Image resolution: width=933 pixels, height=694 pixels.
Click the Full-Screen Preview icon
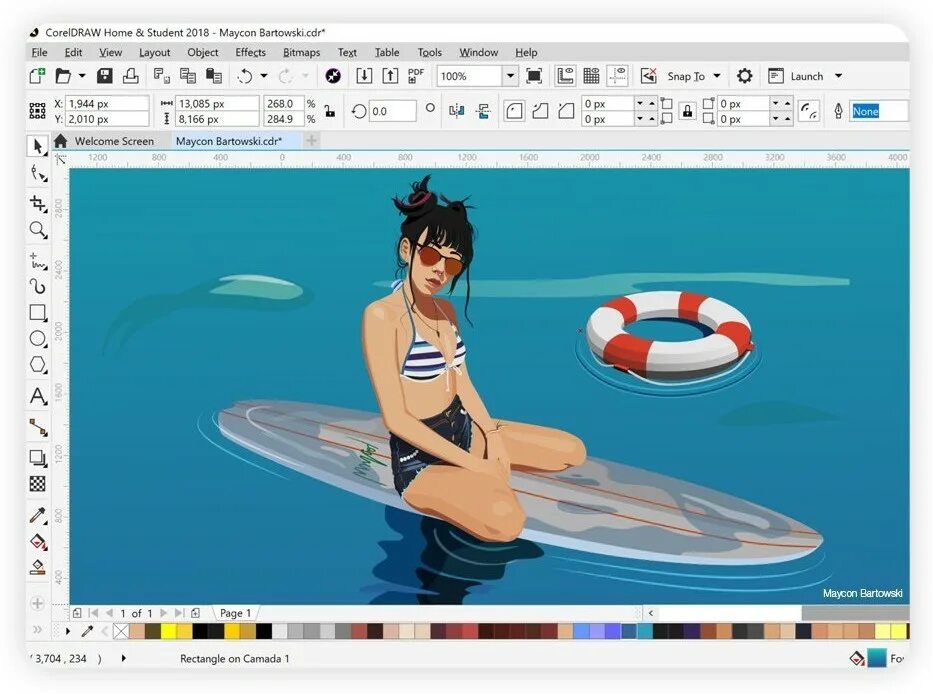534,76
